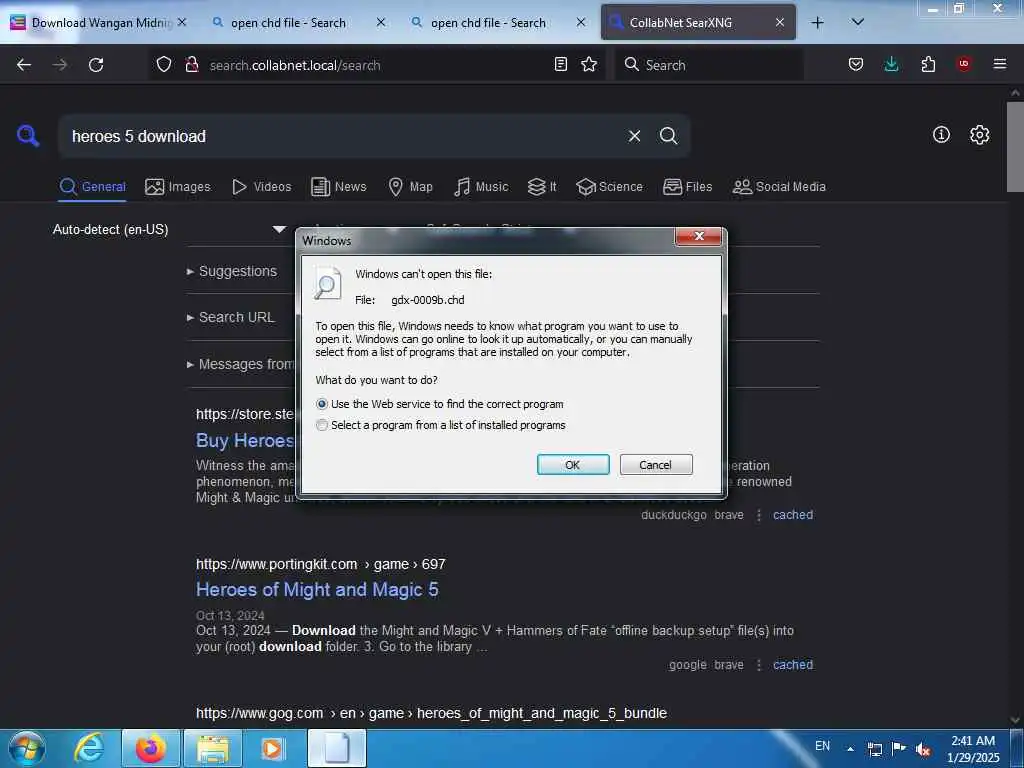Open the tracking protection shield icon
This screenshot has height=768, width=1024.
tap(164, 65)
